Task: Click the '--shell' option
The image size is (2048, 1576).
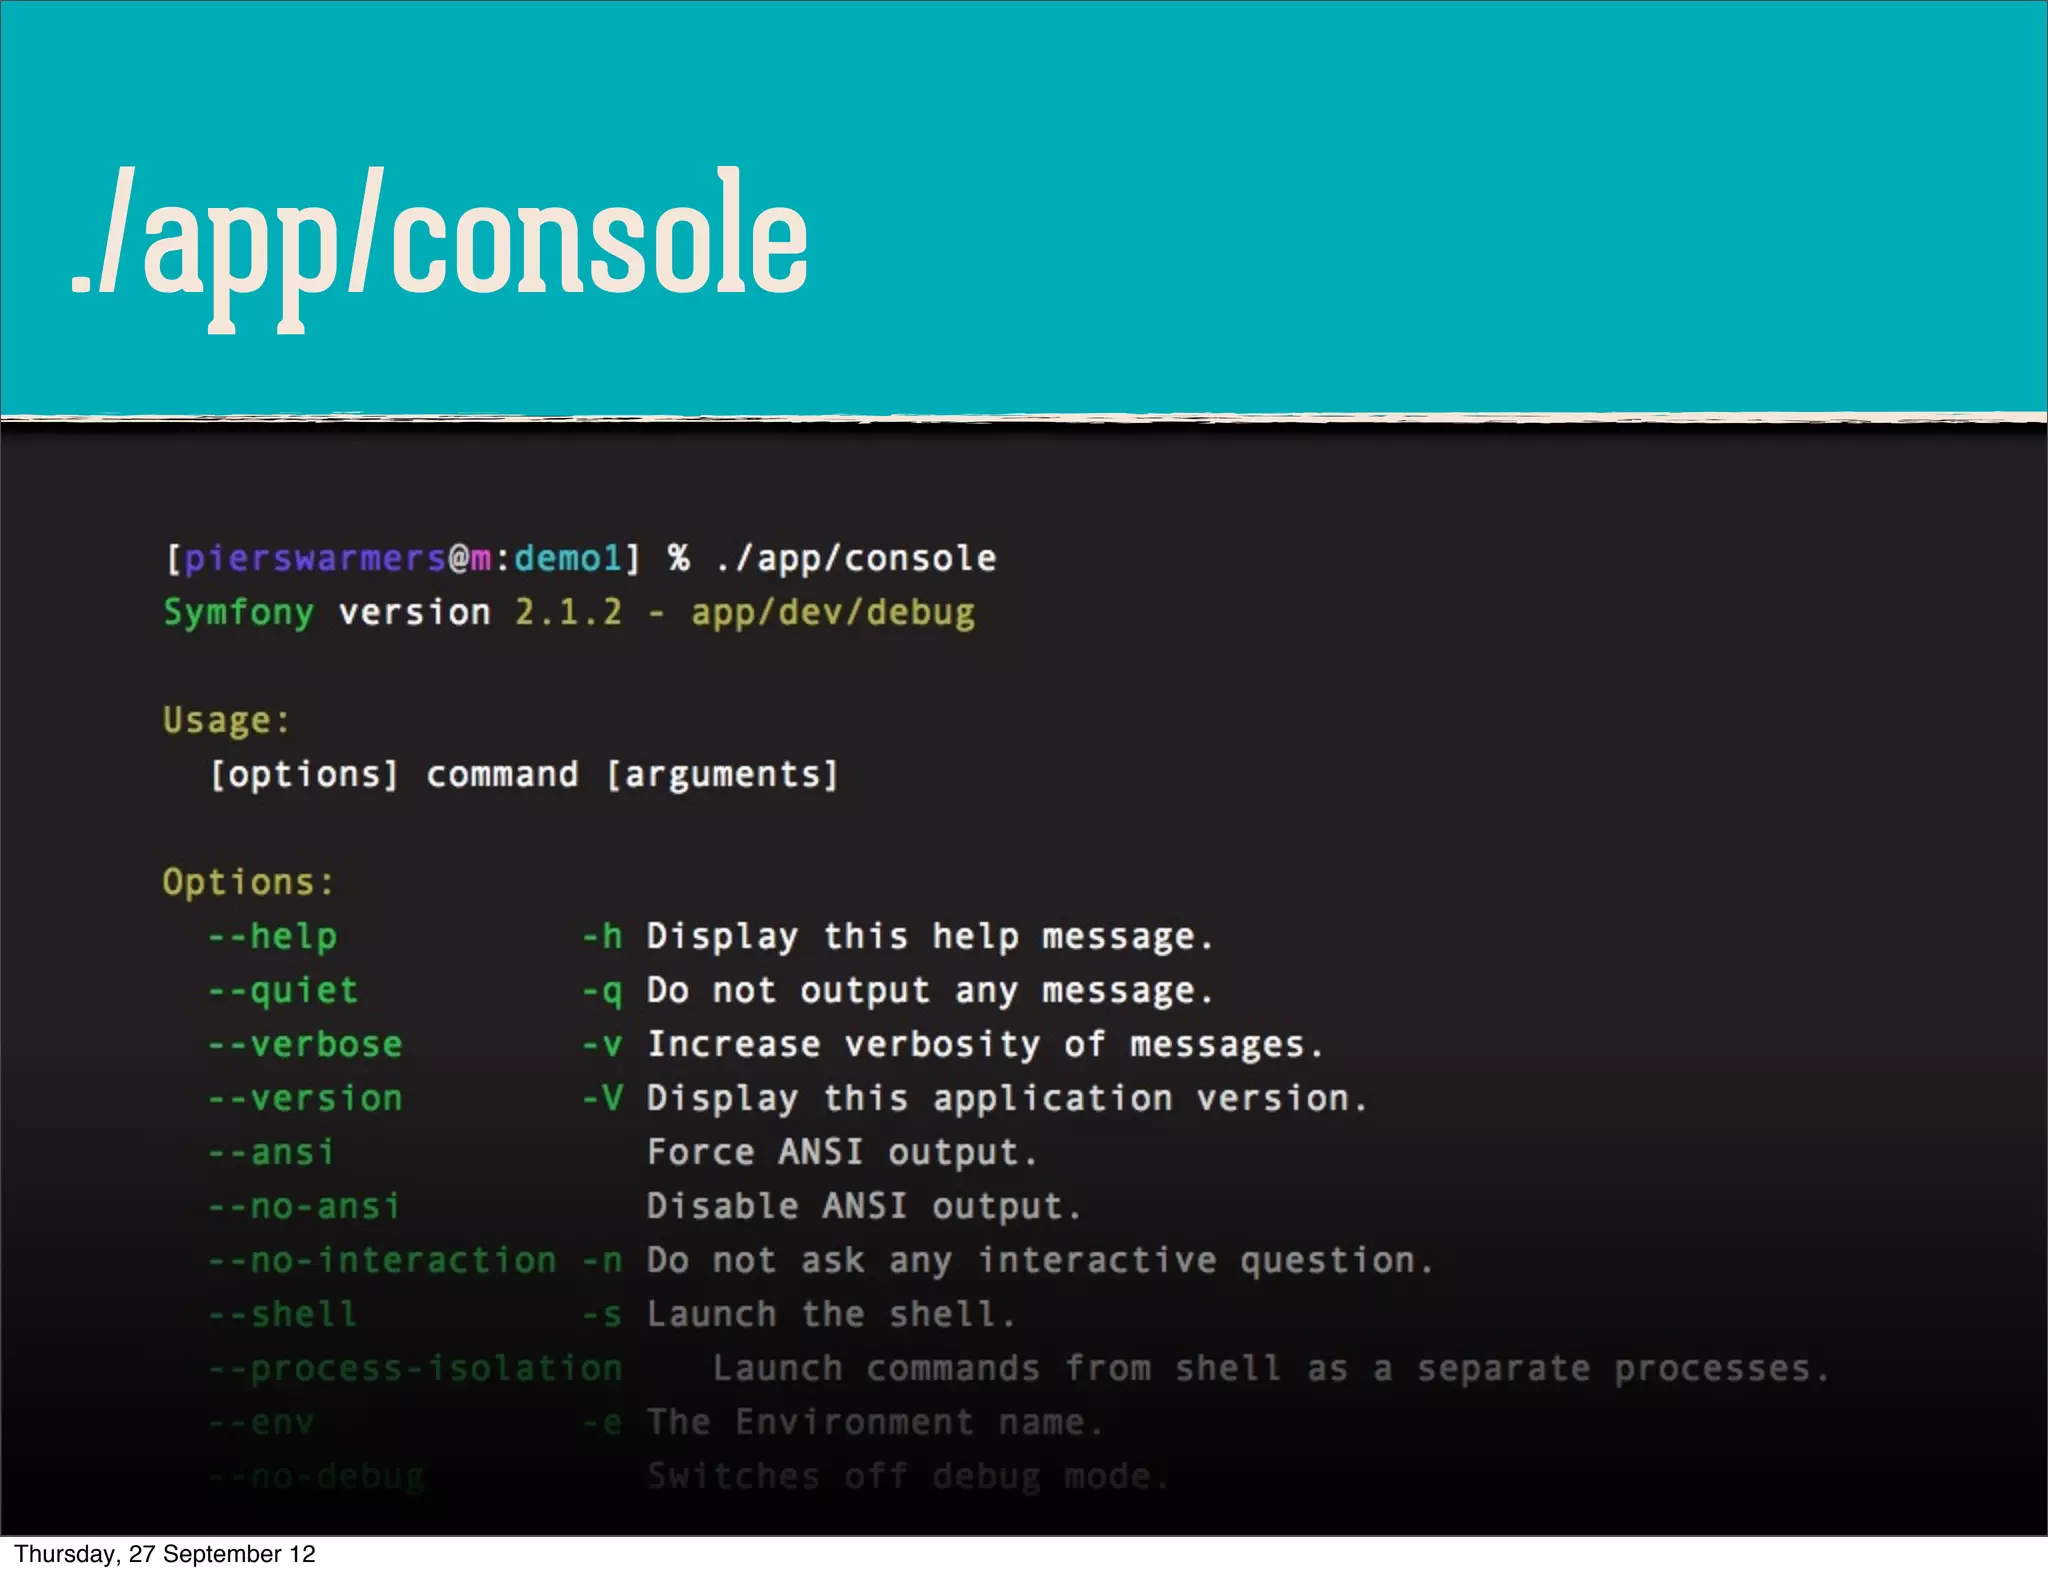Action: coord(283,1315)
